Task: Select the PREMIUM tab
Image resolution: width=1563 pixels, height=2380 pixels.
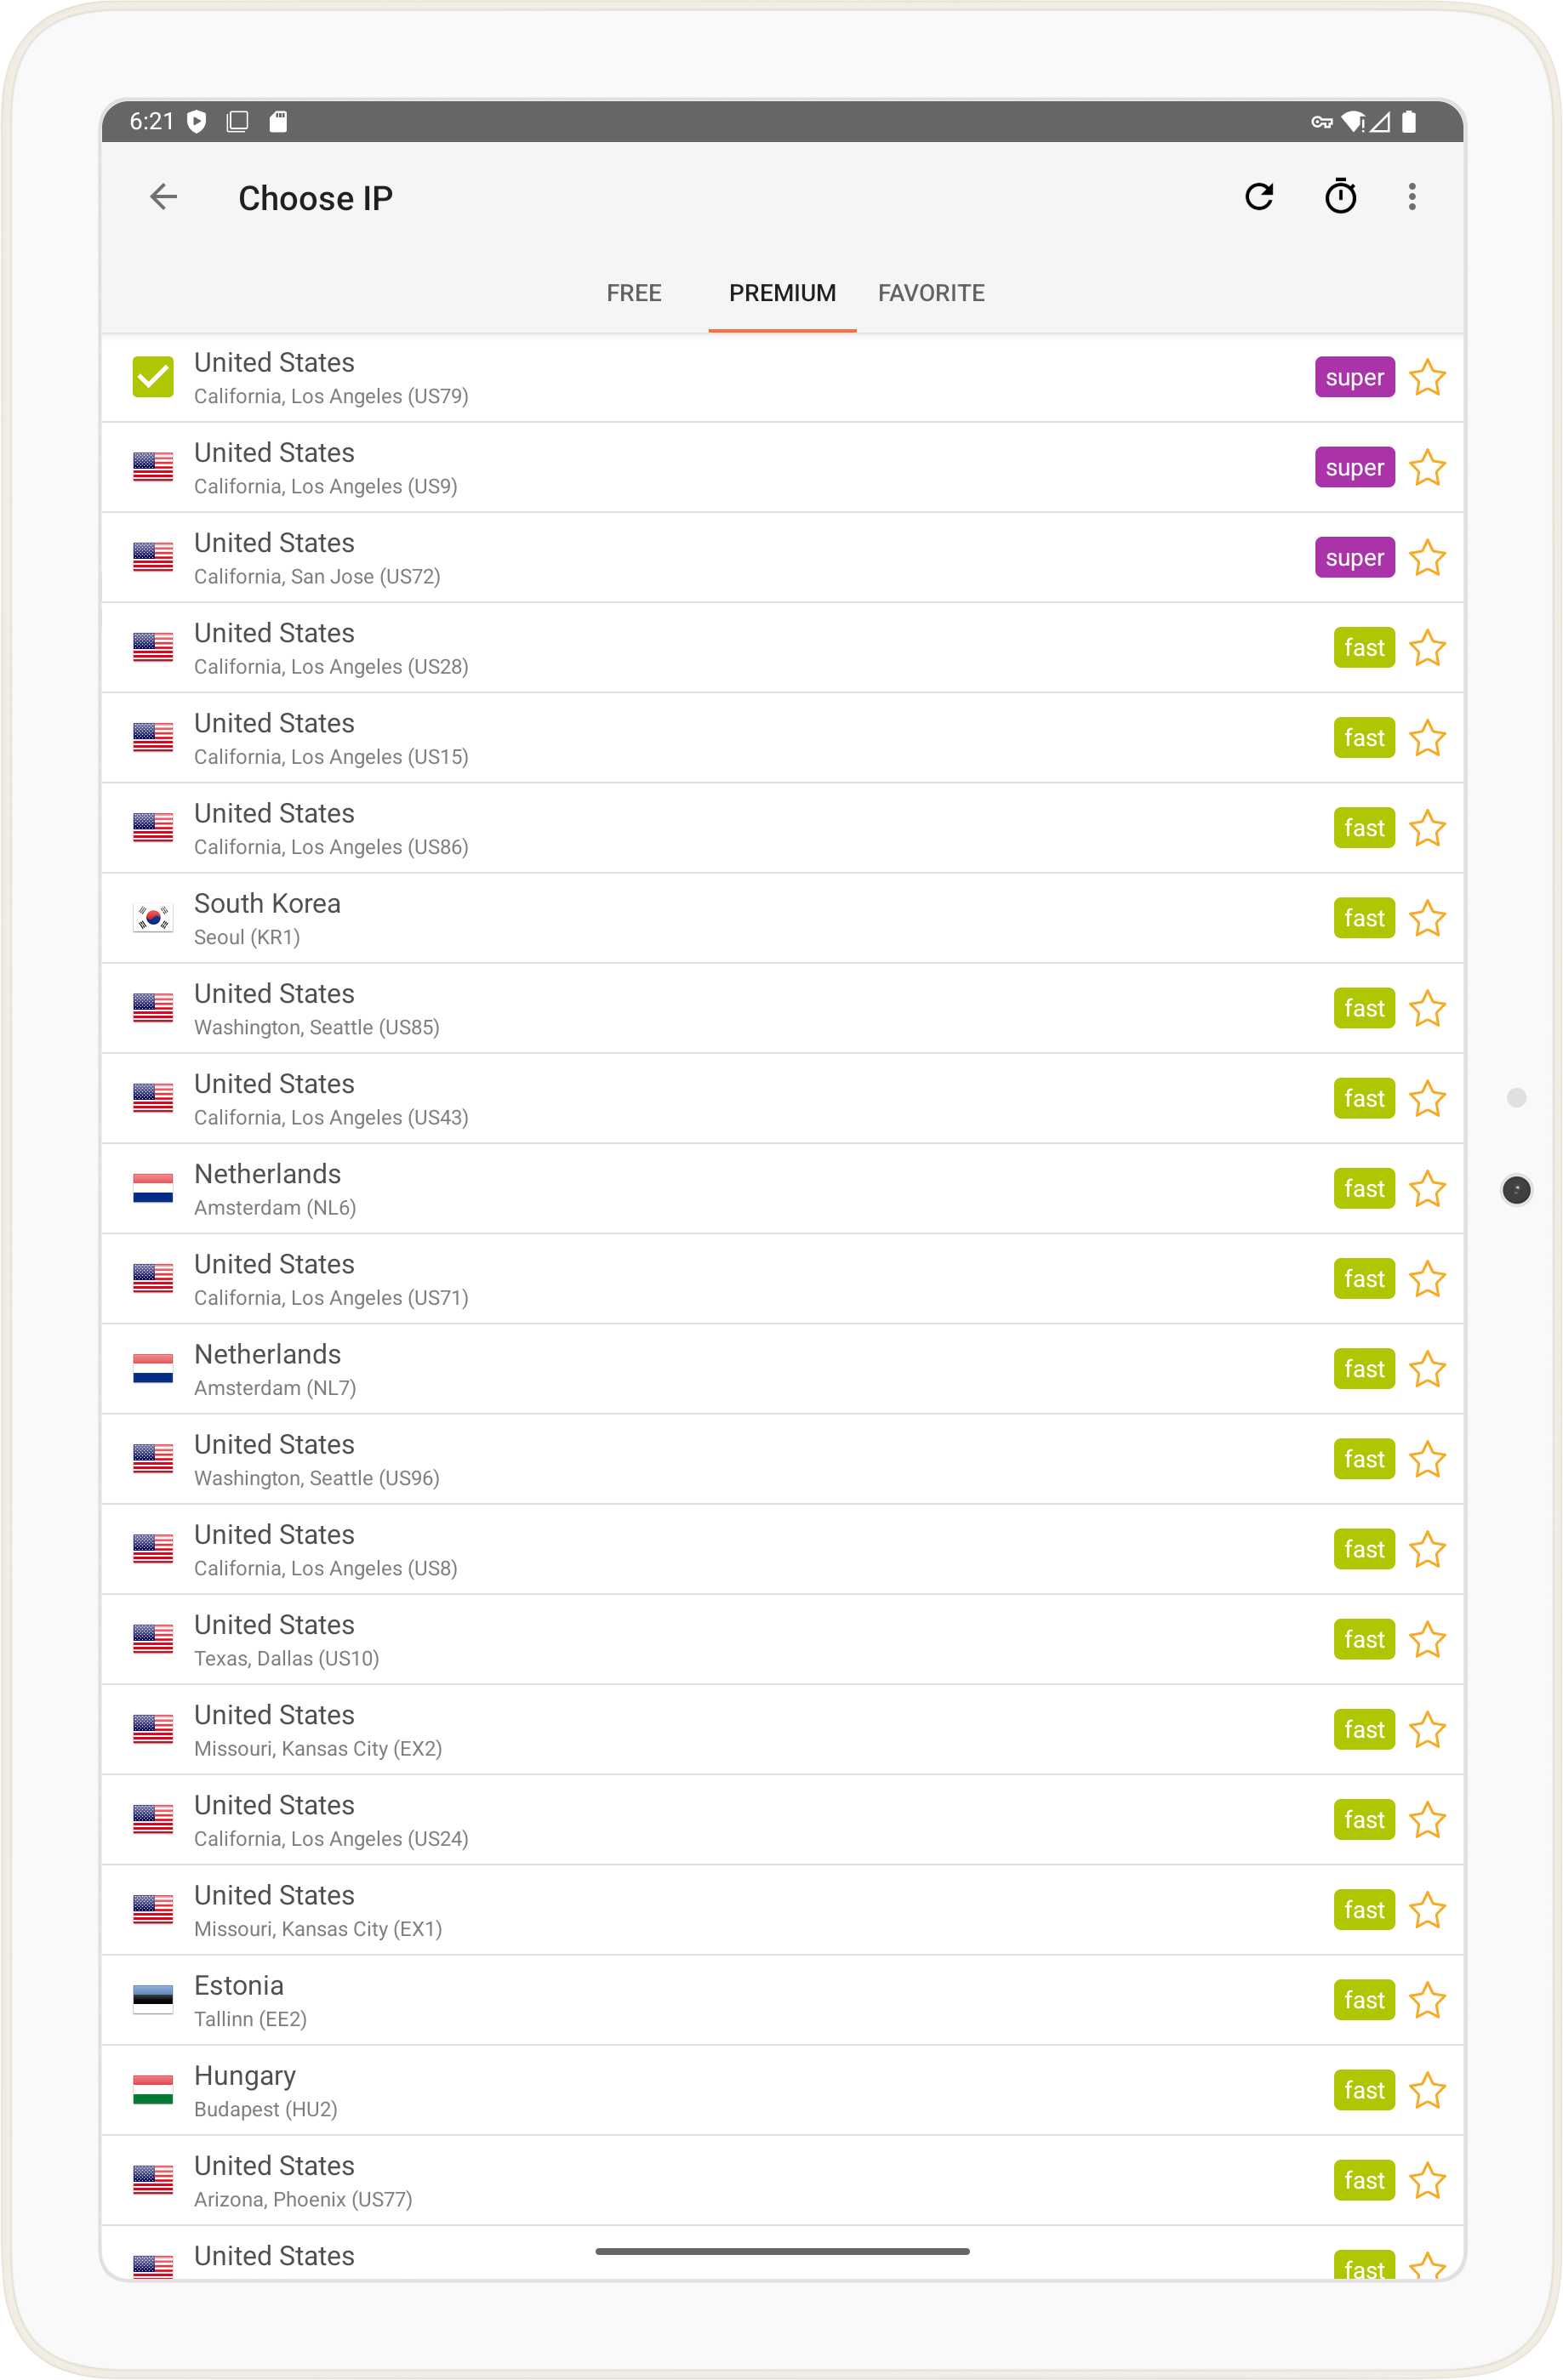Action: tap(782, 293)
